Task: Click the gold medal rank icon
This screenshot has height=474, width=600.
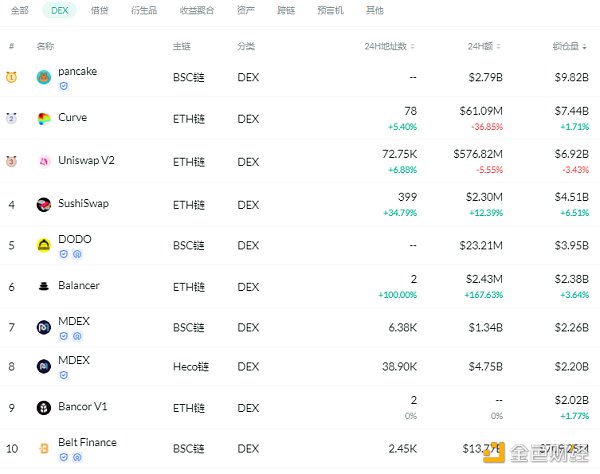Action: pos(12,77)
